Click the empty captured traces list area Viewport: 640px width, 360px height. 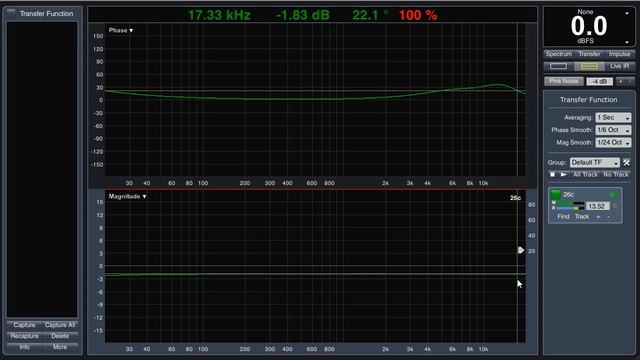tap(42, 169)
